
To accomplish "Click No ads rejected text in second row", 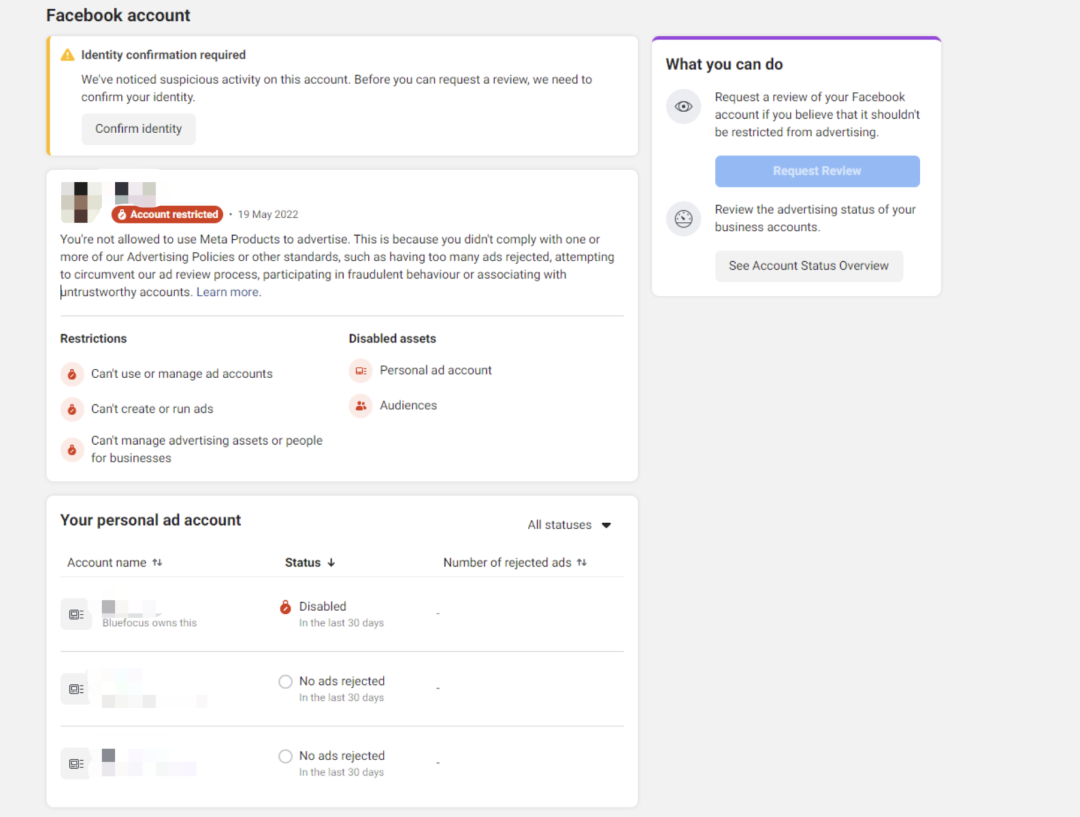I will click(x=342, y=681).
